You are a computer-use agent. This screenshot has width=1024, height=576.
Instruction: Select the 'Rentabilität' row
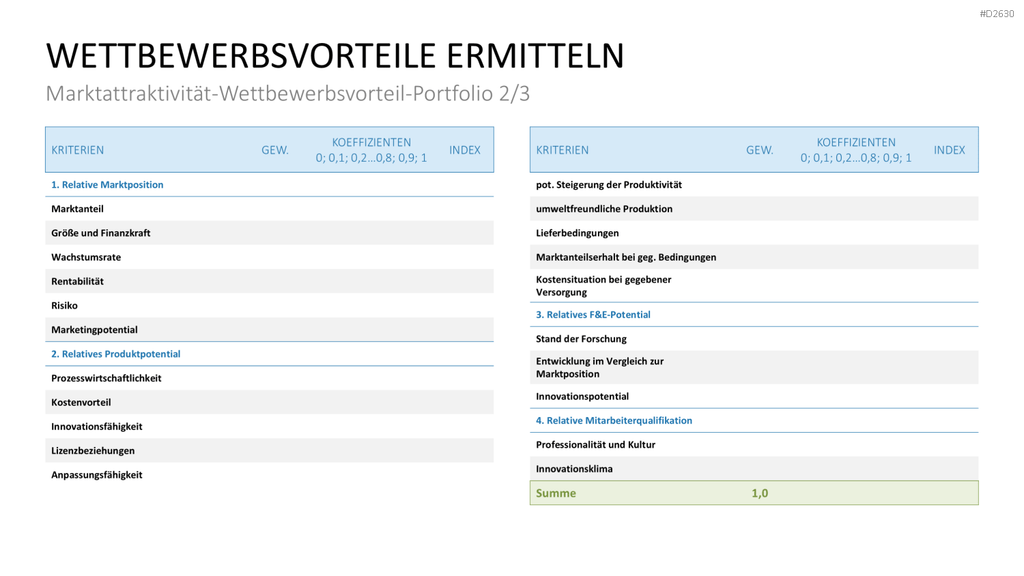tap(269, 281)
